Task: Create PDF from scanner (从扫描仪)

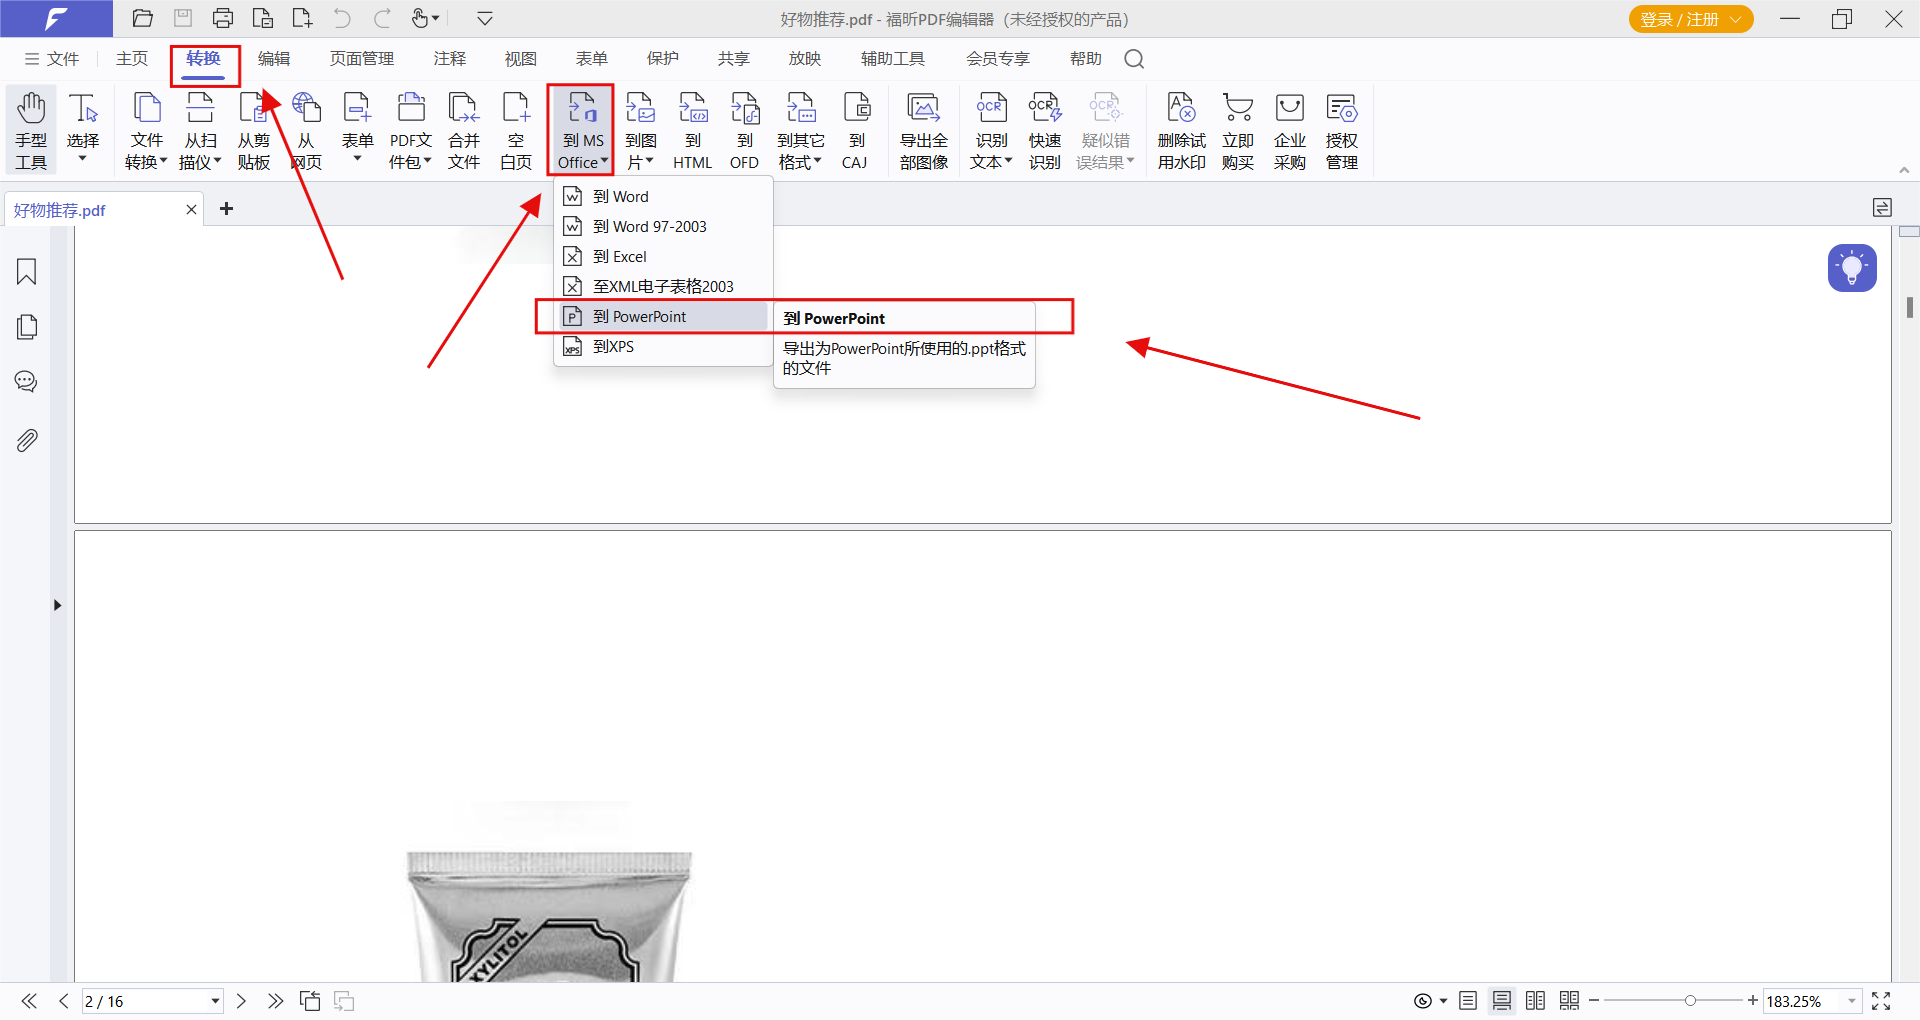Action: pyautogui.click(x=200, y=131)
